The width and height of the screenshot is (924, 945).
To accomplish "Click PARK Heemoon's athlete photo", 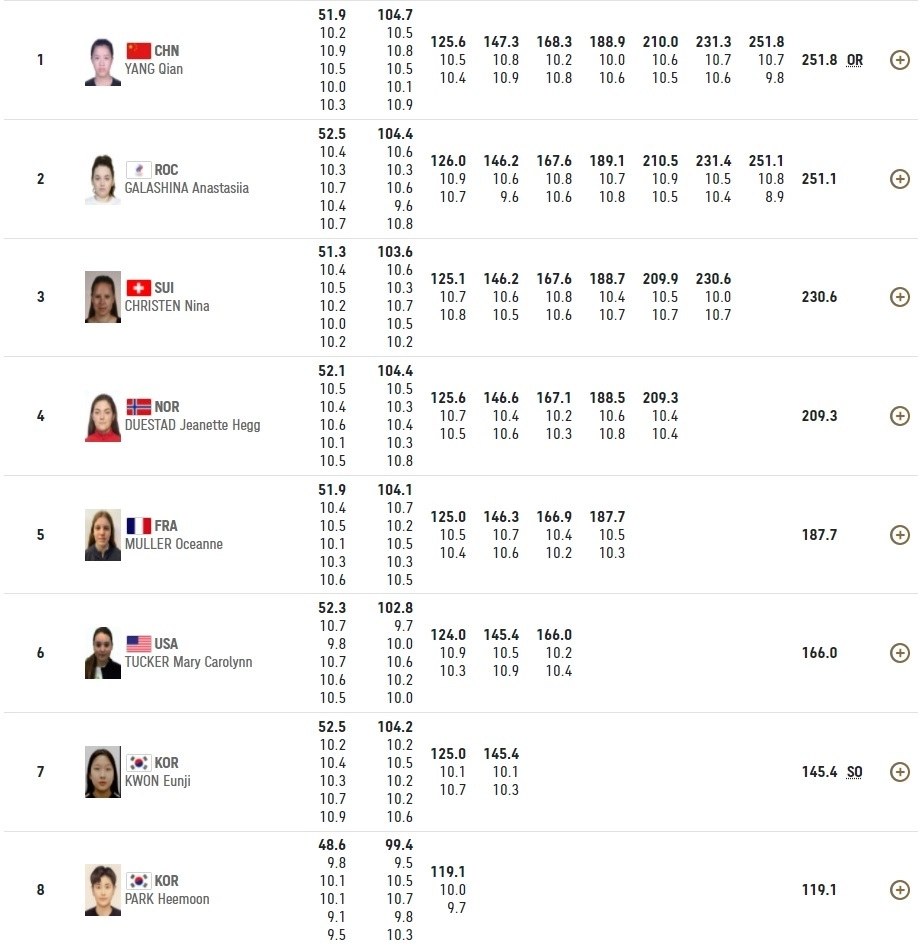I will pos(102,890).
